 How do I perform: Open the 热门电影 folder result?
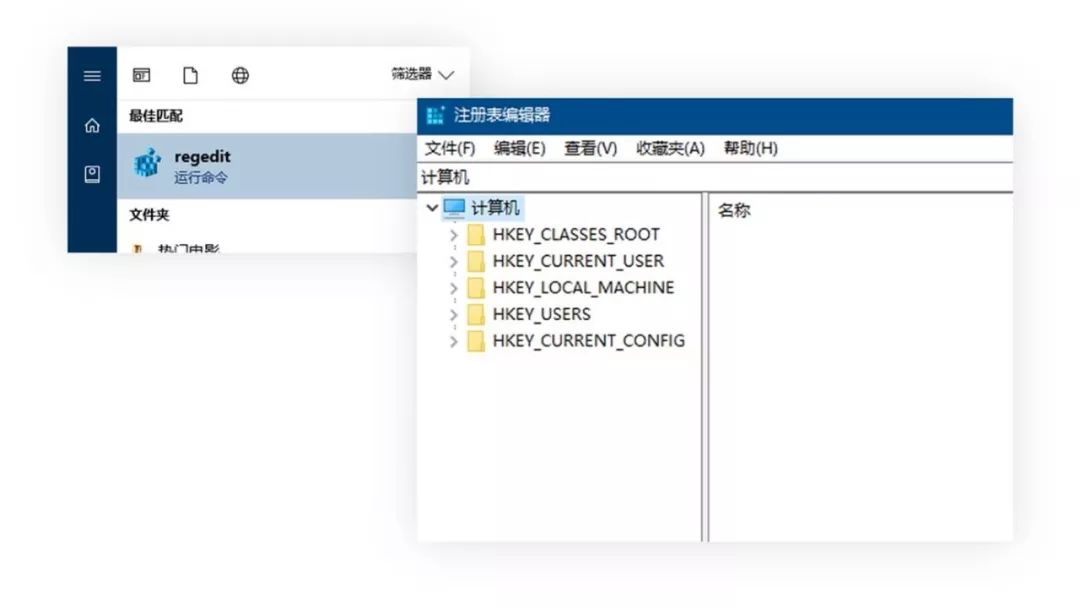tap(200, 248)
